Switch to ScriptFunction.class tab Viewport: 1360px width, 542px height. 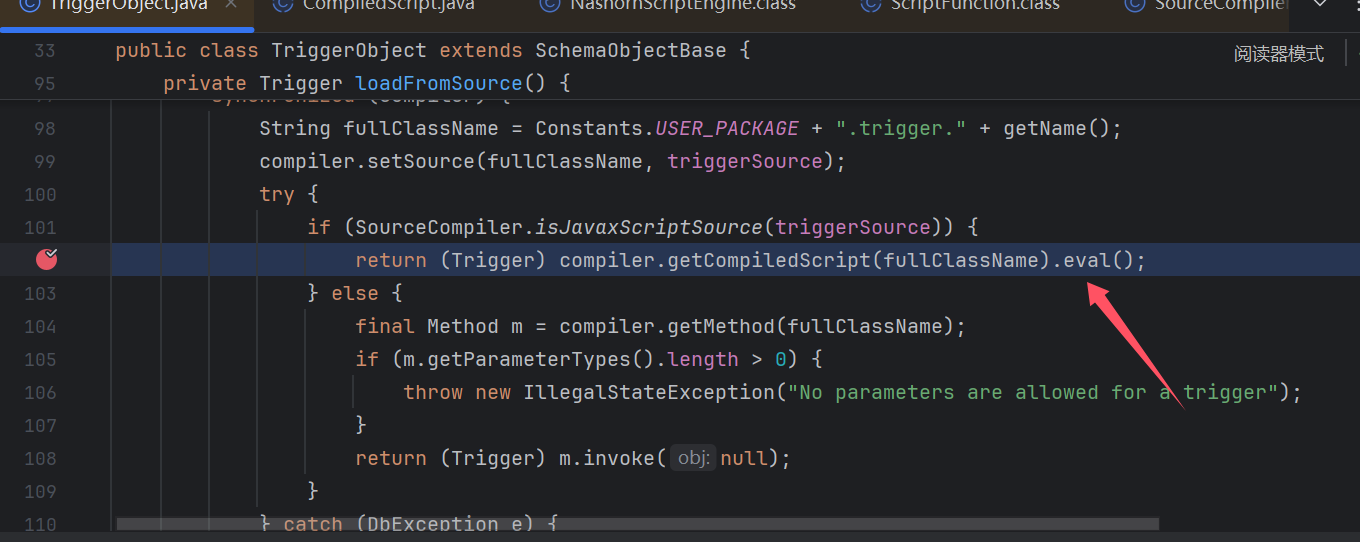[x=973, y=6]
